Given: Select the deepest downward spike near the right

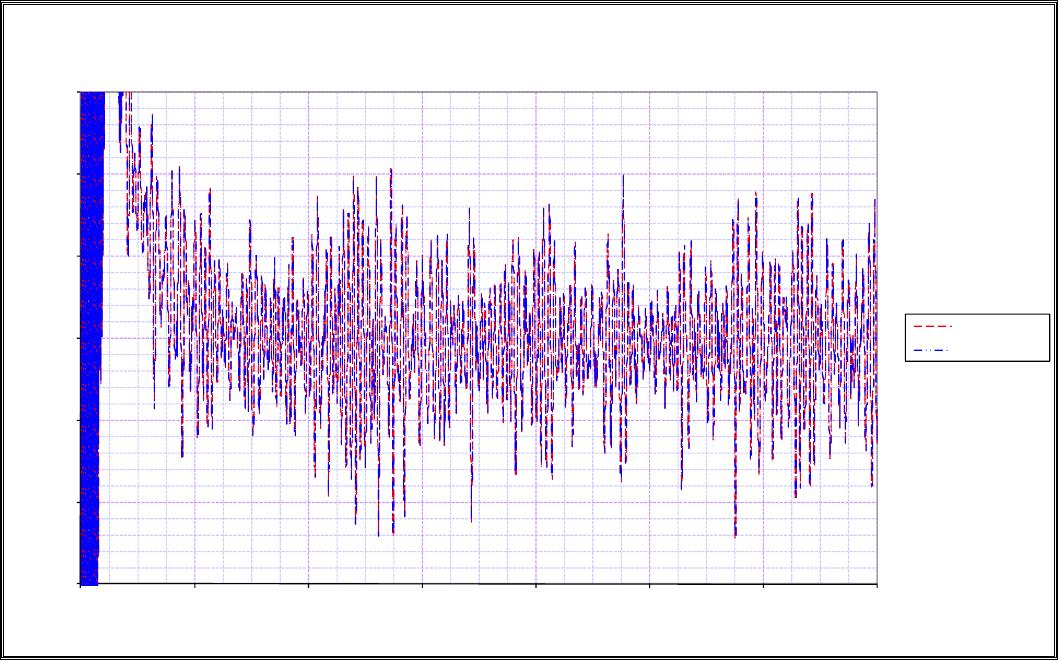Looking at the screenshot, I should [735, 536].
